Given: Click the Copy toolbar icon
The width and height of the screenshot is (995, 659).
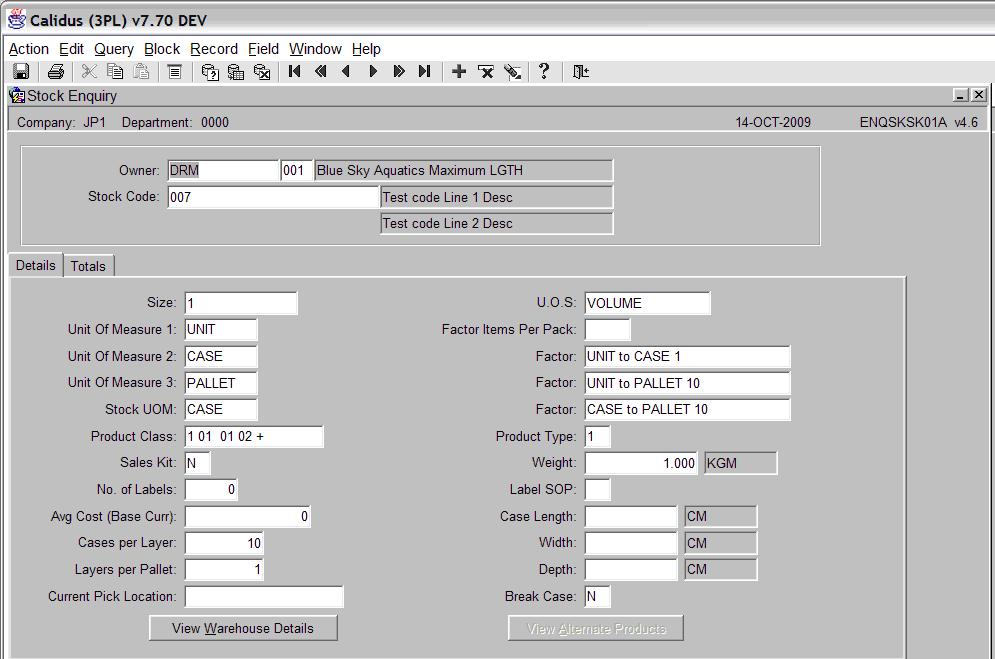Looking at the screenshot, I should 115,72.
